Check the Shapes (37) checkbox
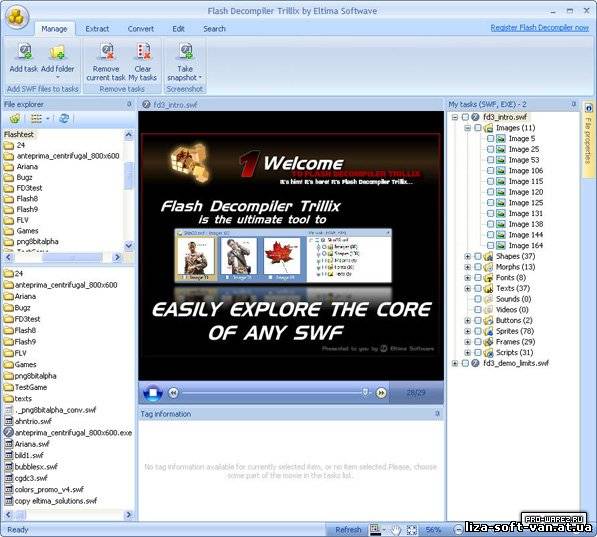 point(478,256)
